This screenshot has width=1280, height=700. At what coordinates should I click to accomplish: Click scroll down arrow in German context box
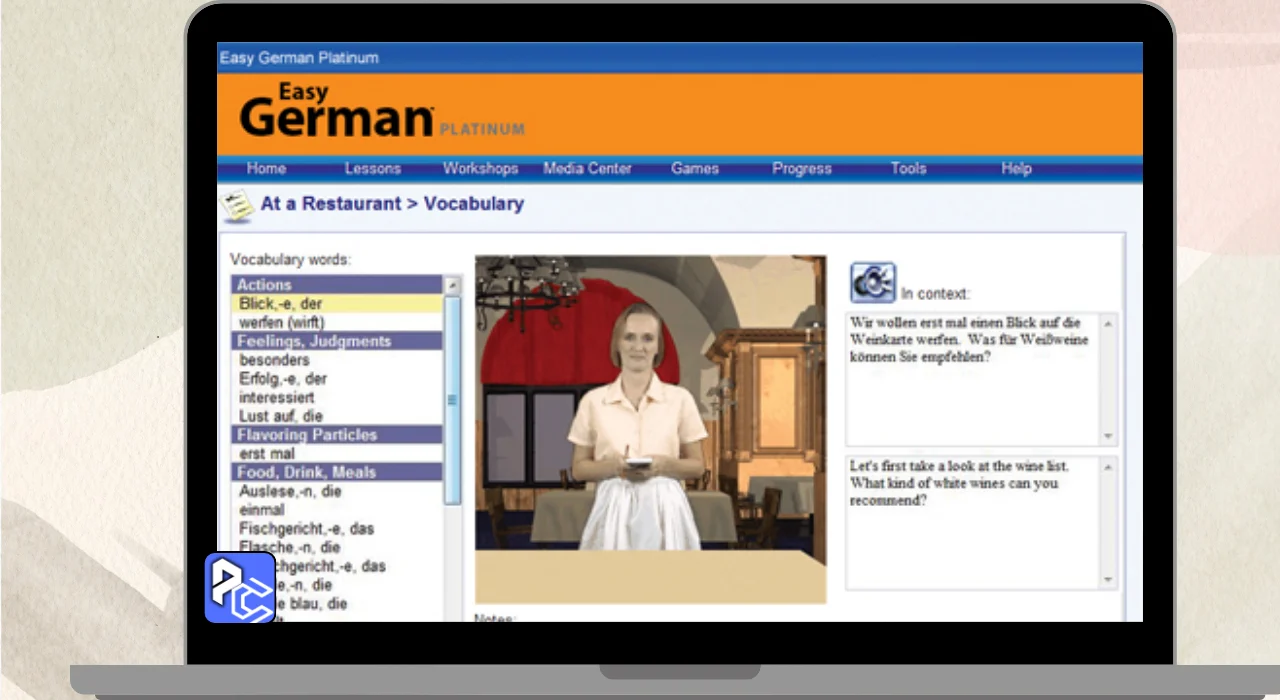coord(1107,436)
